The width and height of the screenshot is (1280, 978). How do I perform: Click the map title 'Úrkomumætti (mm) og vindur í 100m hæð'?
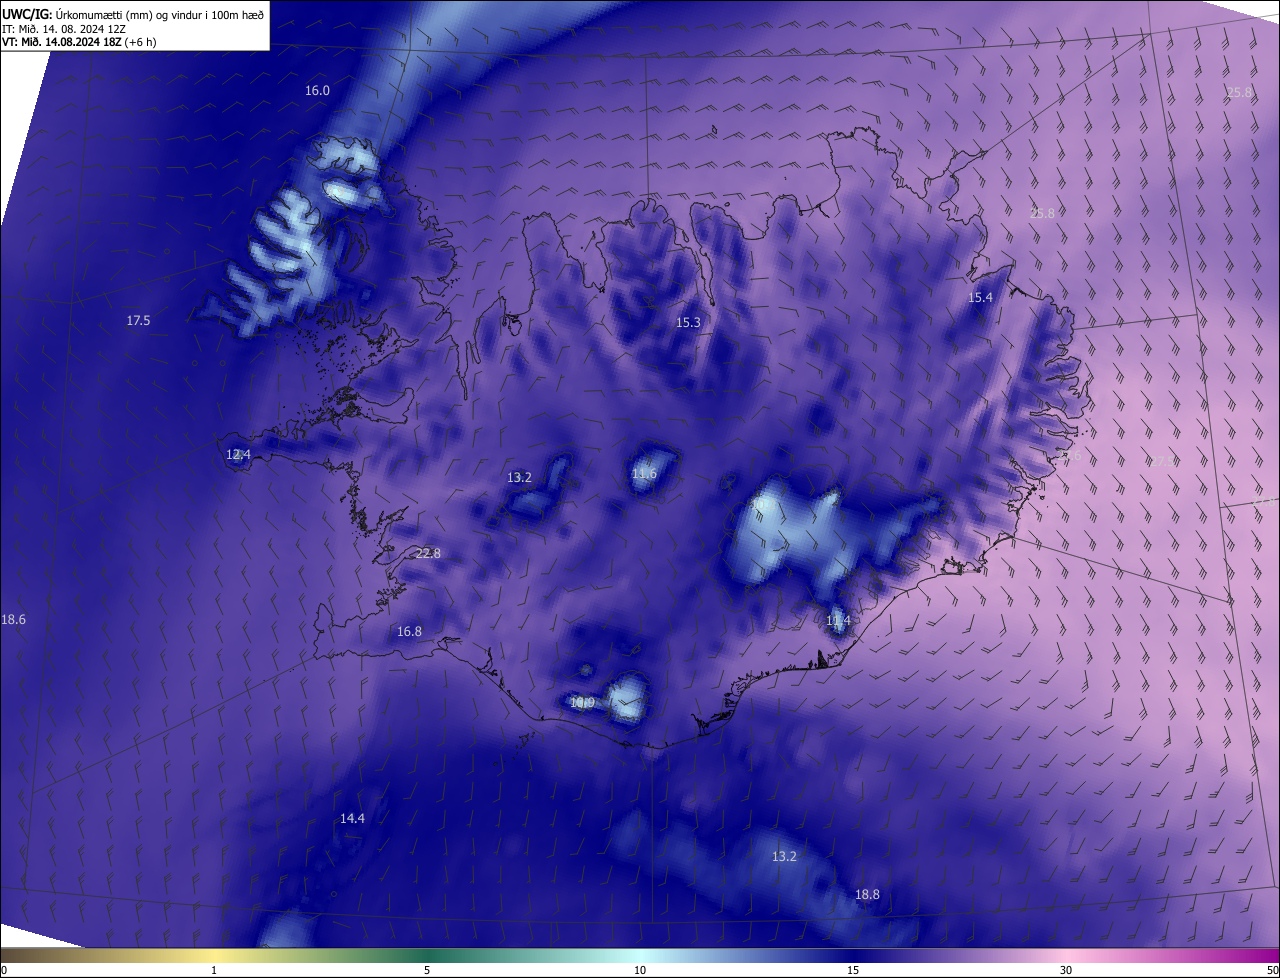160,13
